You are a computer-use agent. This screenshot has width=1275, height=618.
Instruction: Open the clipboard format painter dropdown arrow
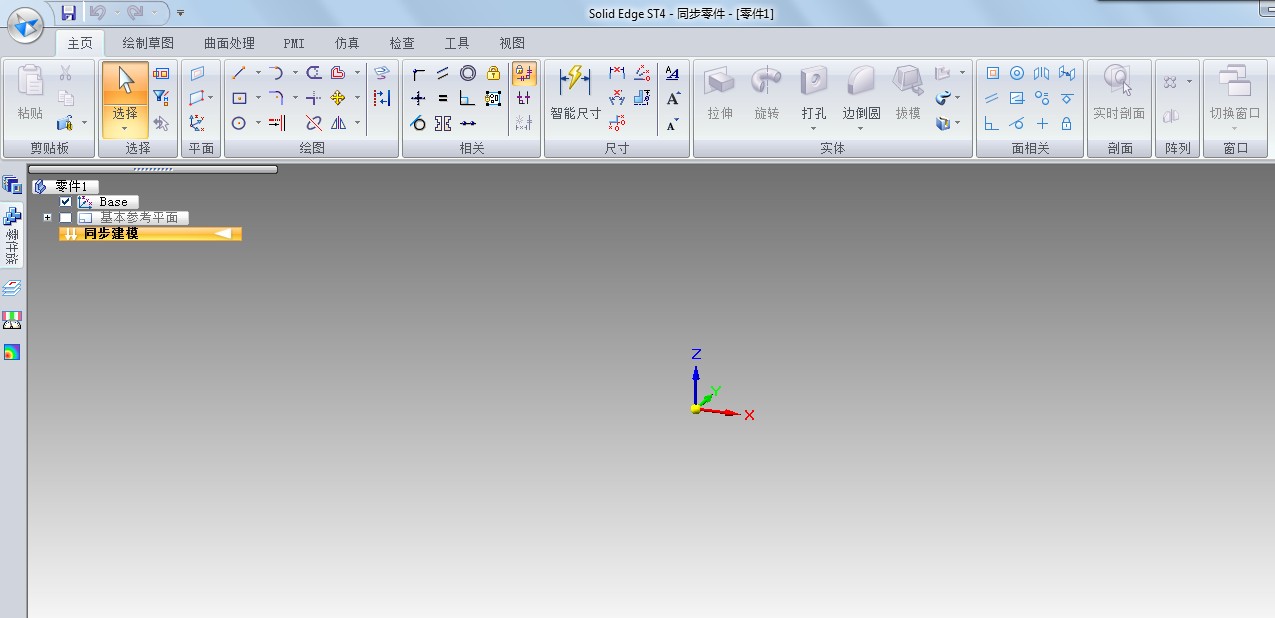tap(84, 123)
